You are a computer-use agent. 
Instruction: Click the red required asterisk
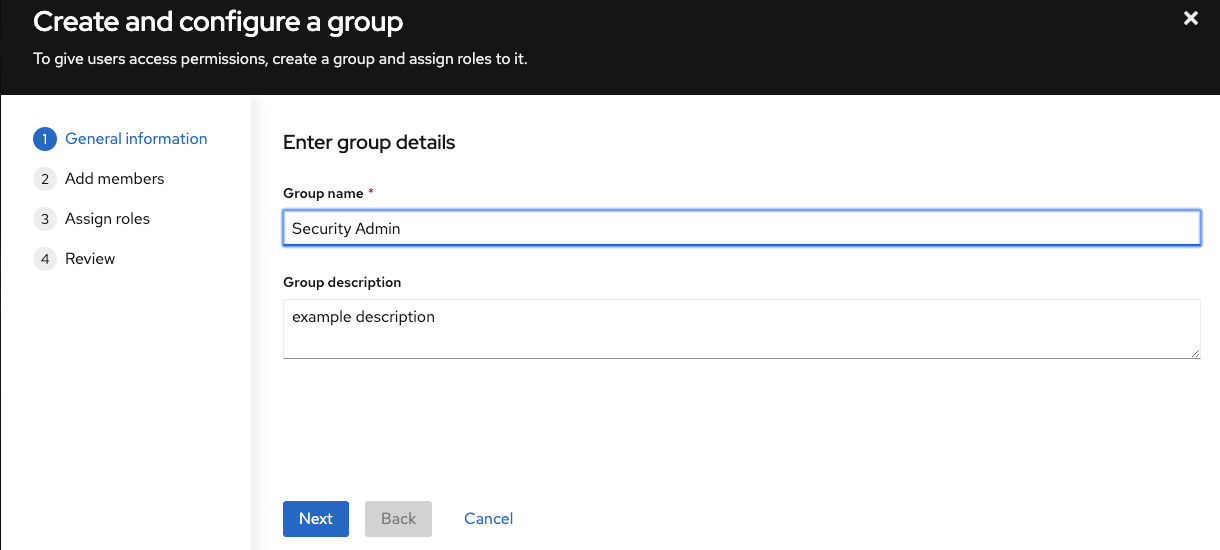pos(372,191)
